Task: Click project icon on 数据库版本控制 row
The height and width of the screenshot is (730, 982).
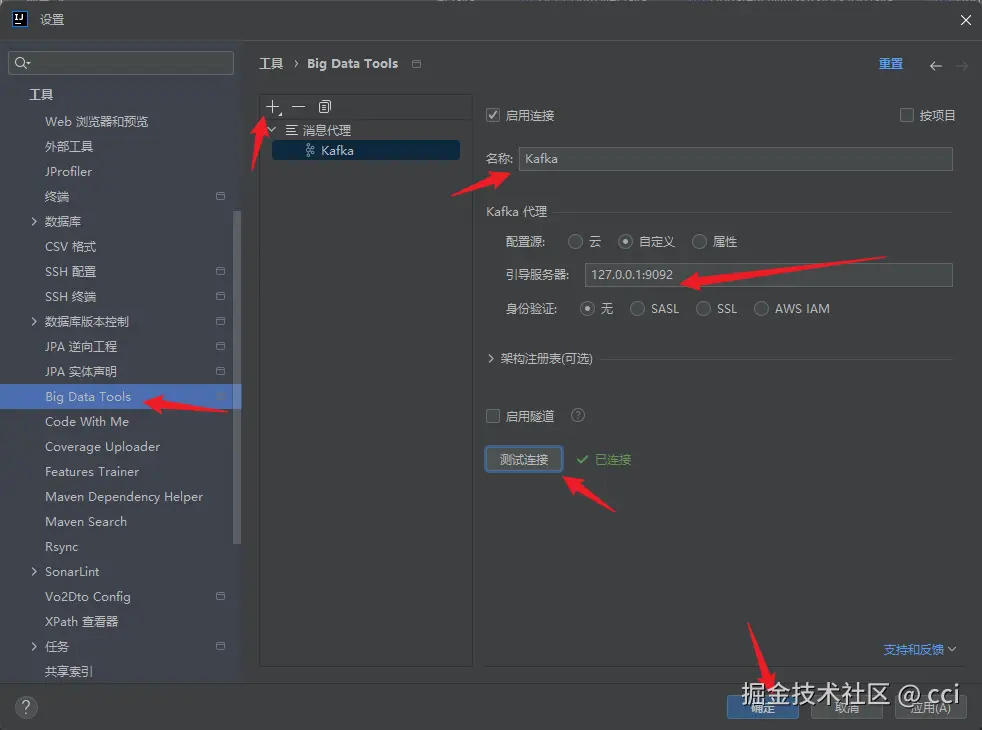Action: point(220,321)
